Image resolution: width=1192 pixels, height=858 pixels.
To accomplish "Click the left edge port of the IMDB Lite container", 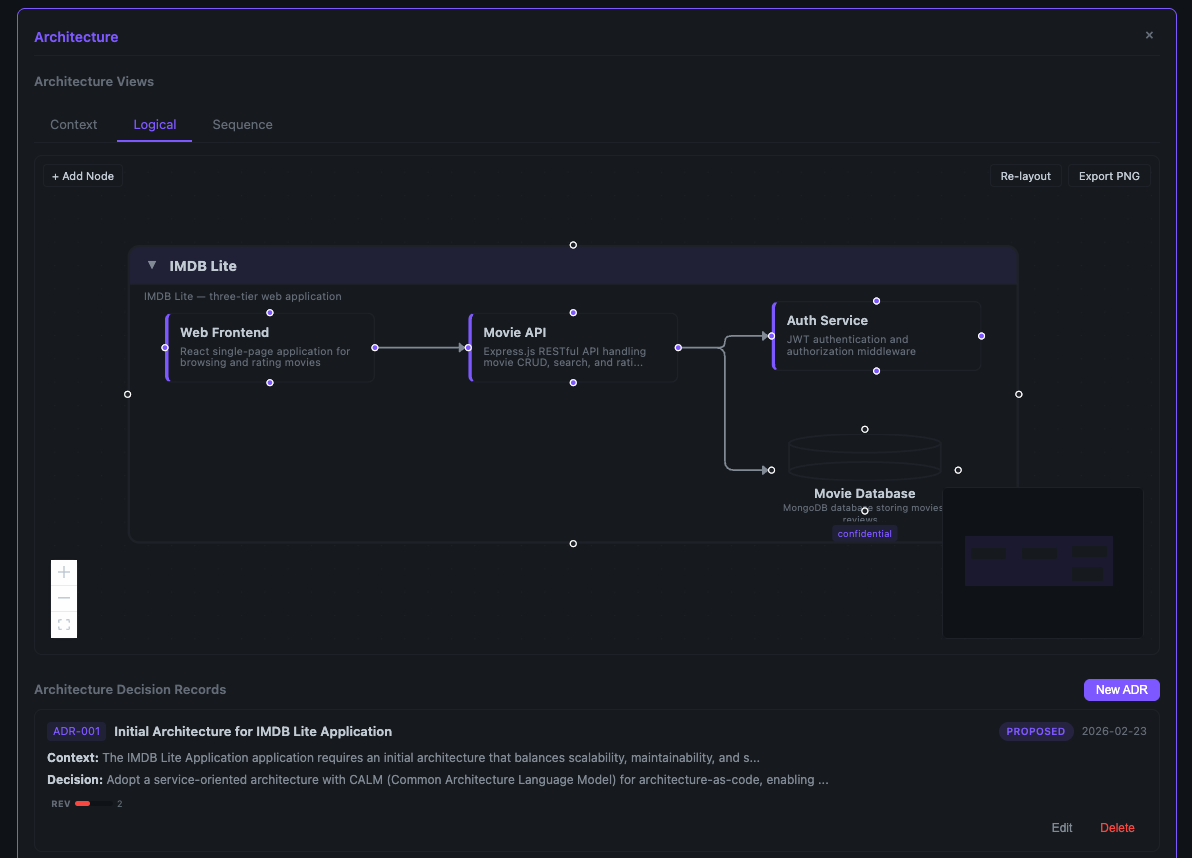I will pos(127,394).
